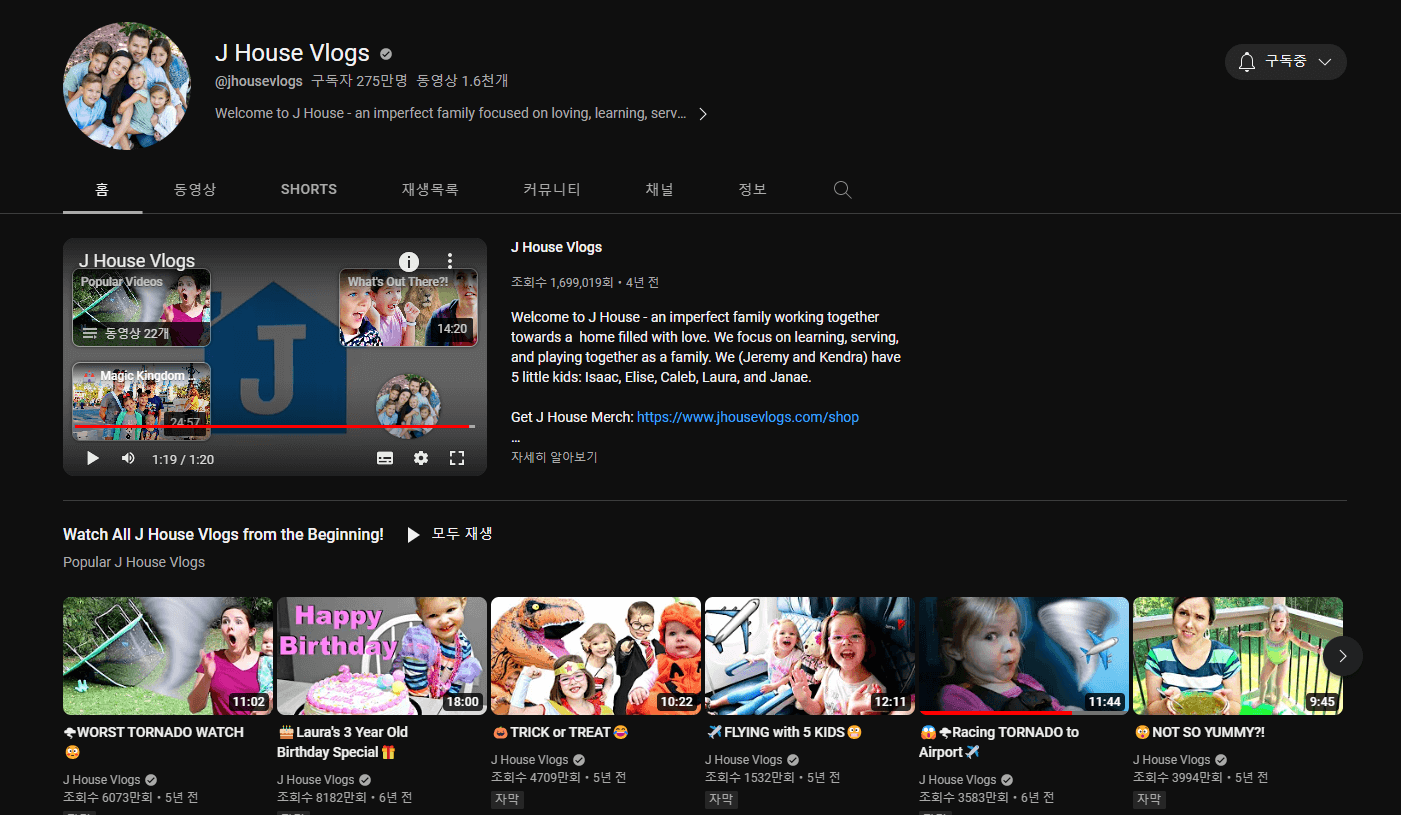The width and height of the screenshot is (1401, 815).
Task: Click the WORST TORNADO WATCH video title
Action: coord(153,742)
